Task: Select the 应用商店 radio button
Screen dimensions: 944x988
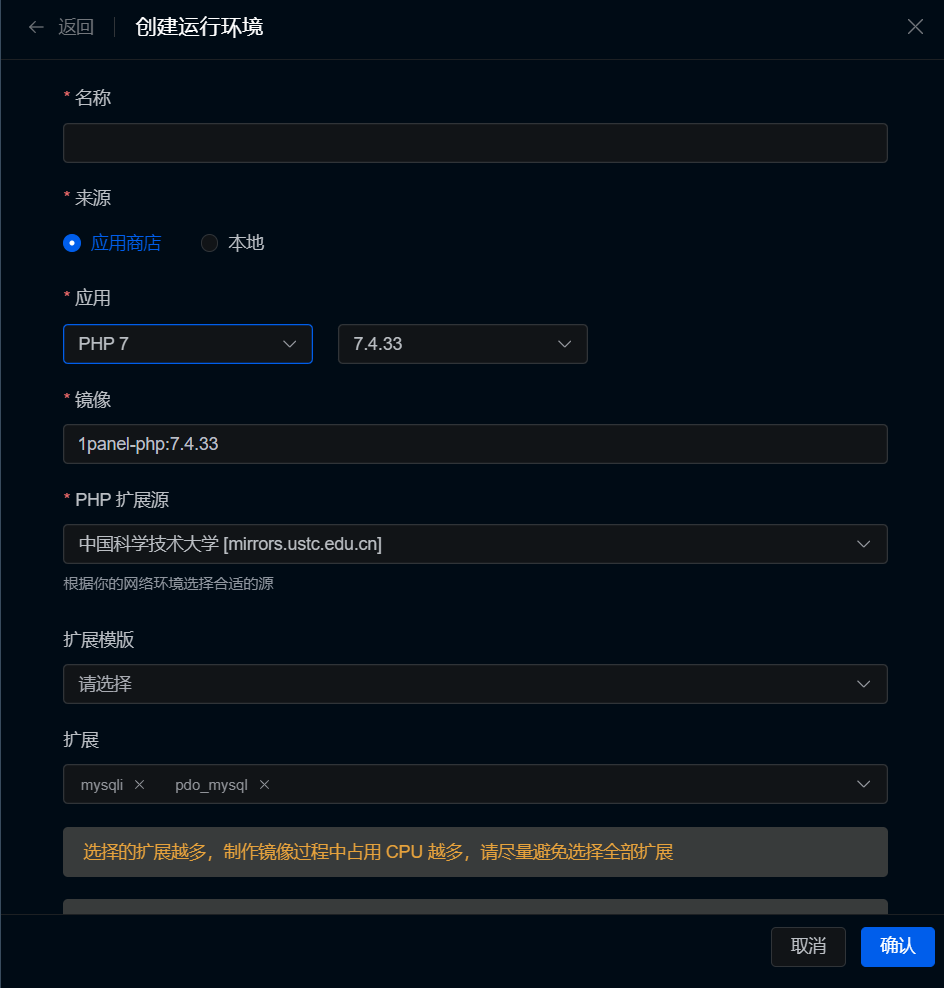Action: coord(72,243)
